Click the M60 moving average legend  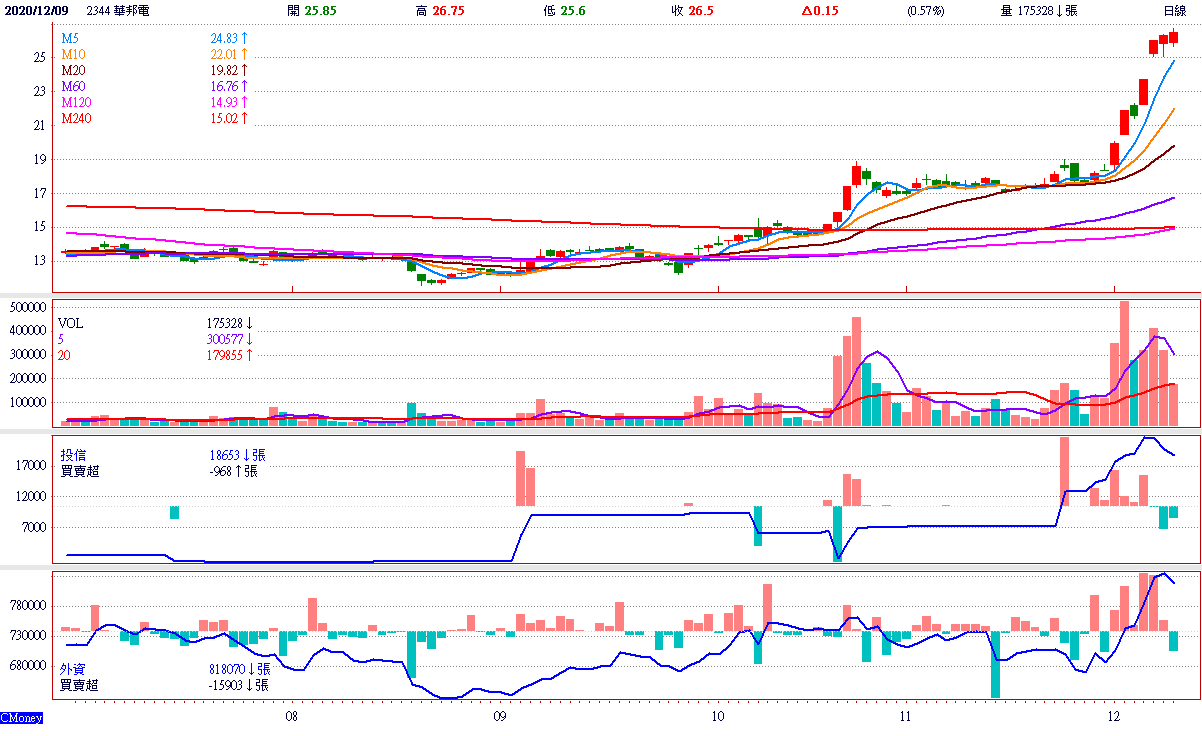coord(73,86)
